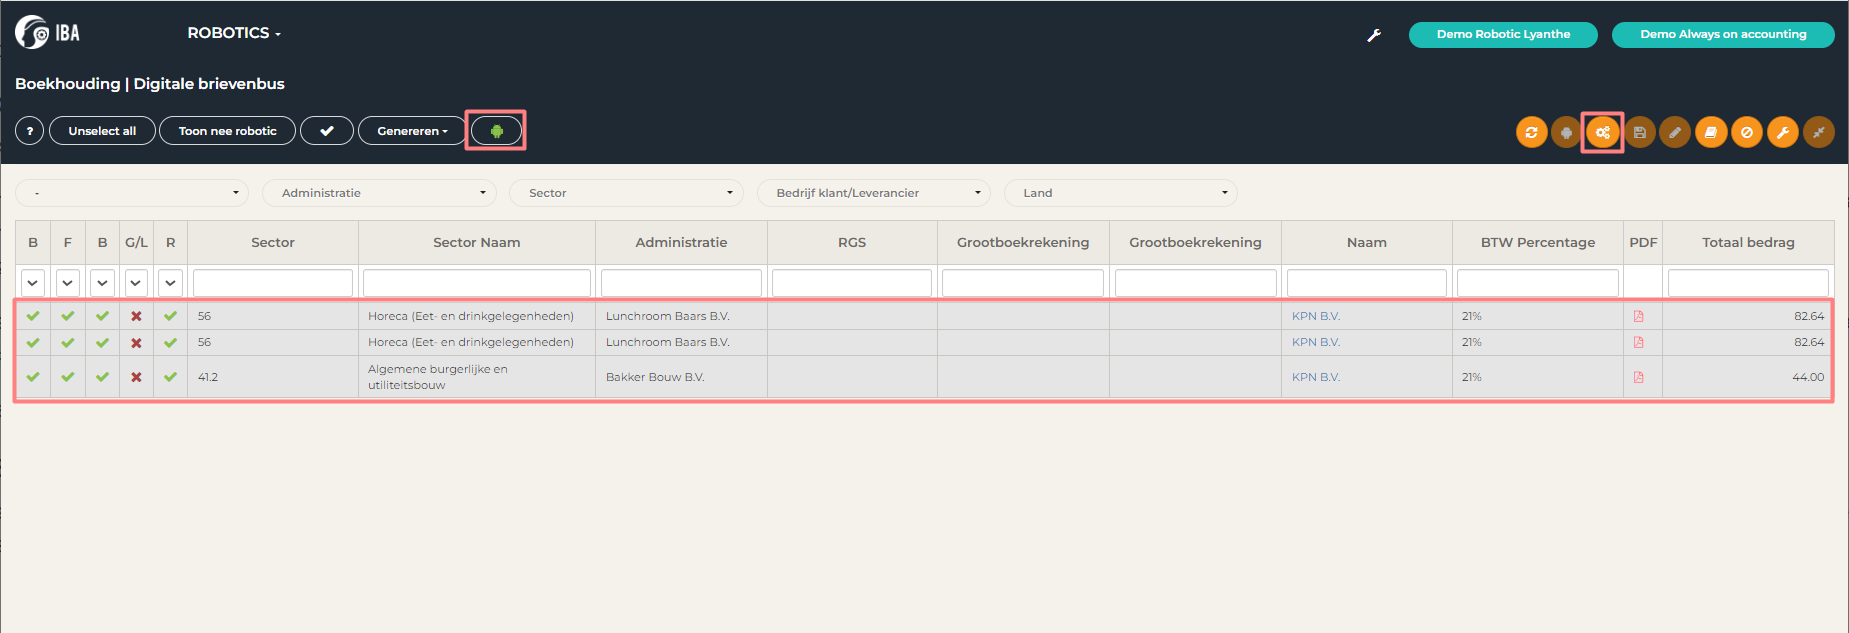1849x633 pixels.
Task: Open the Bedrijf klant/Leverancier dropdown
Action: click(873, 193)
